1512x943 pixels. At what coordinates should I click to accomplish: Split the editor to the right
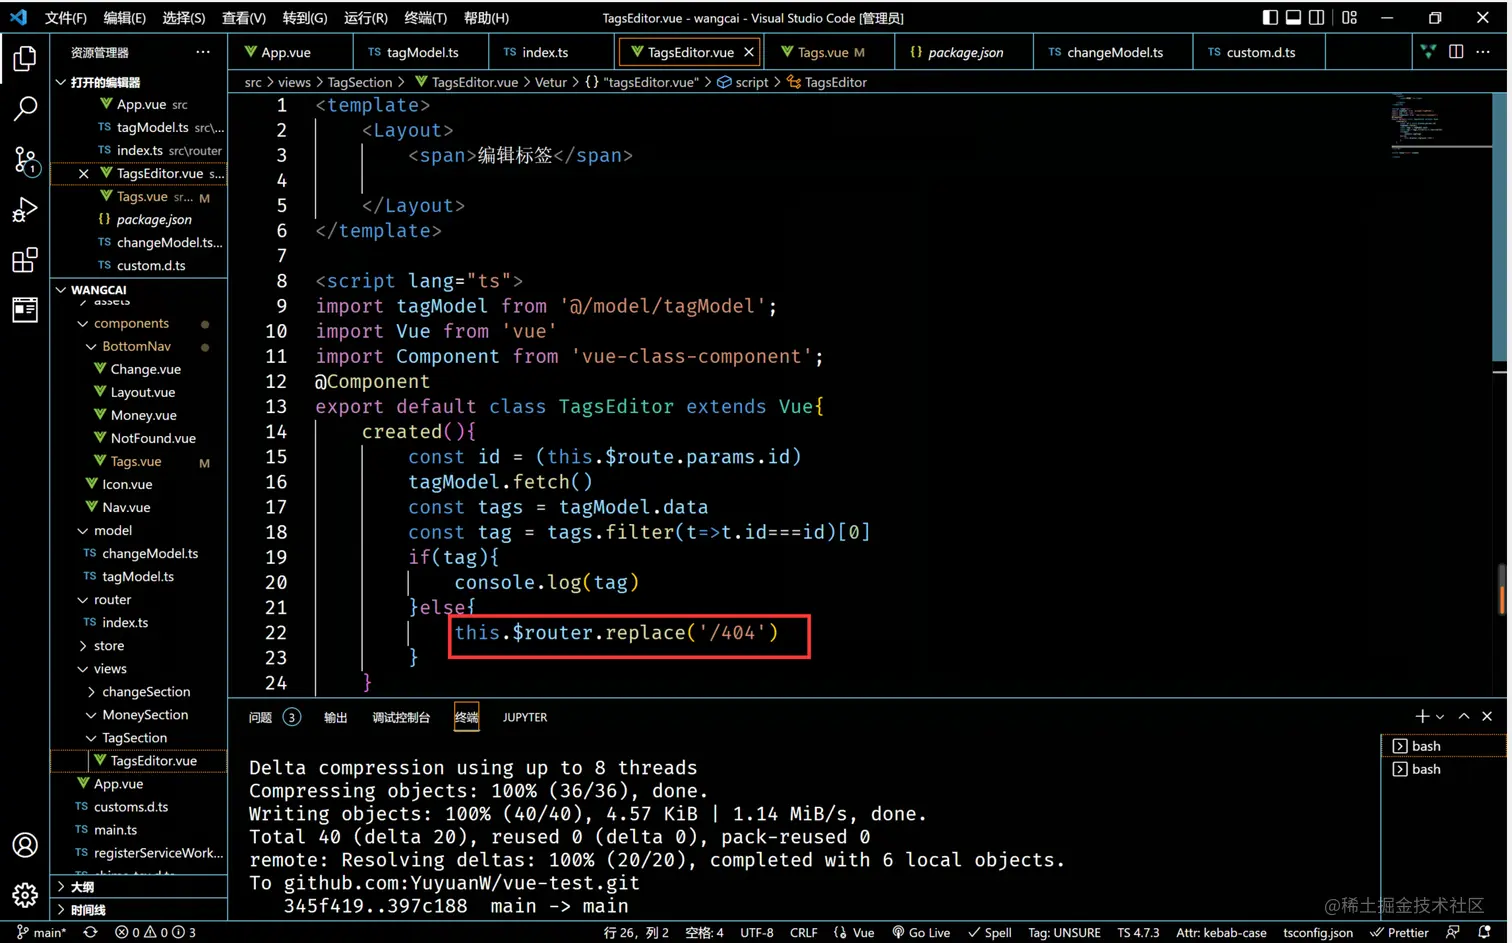[1456, 52]
